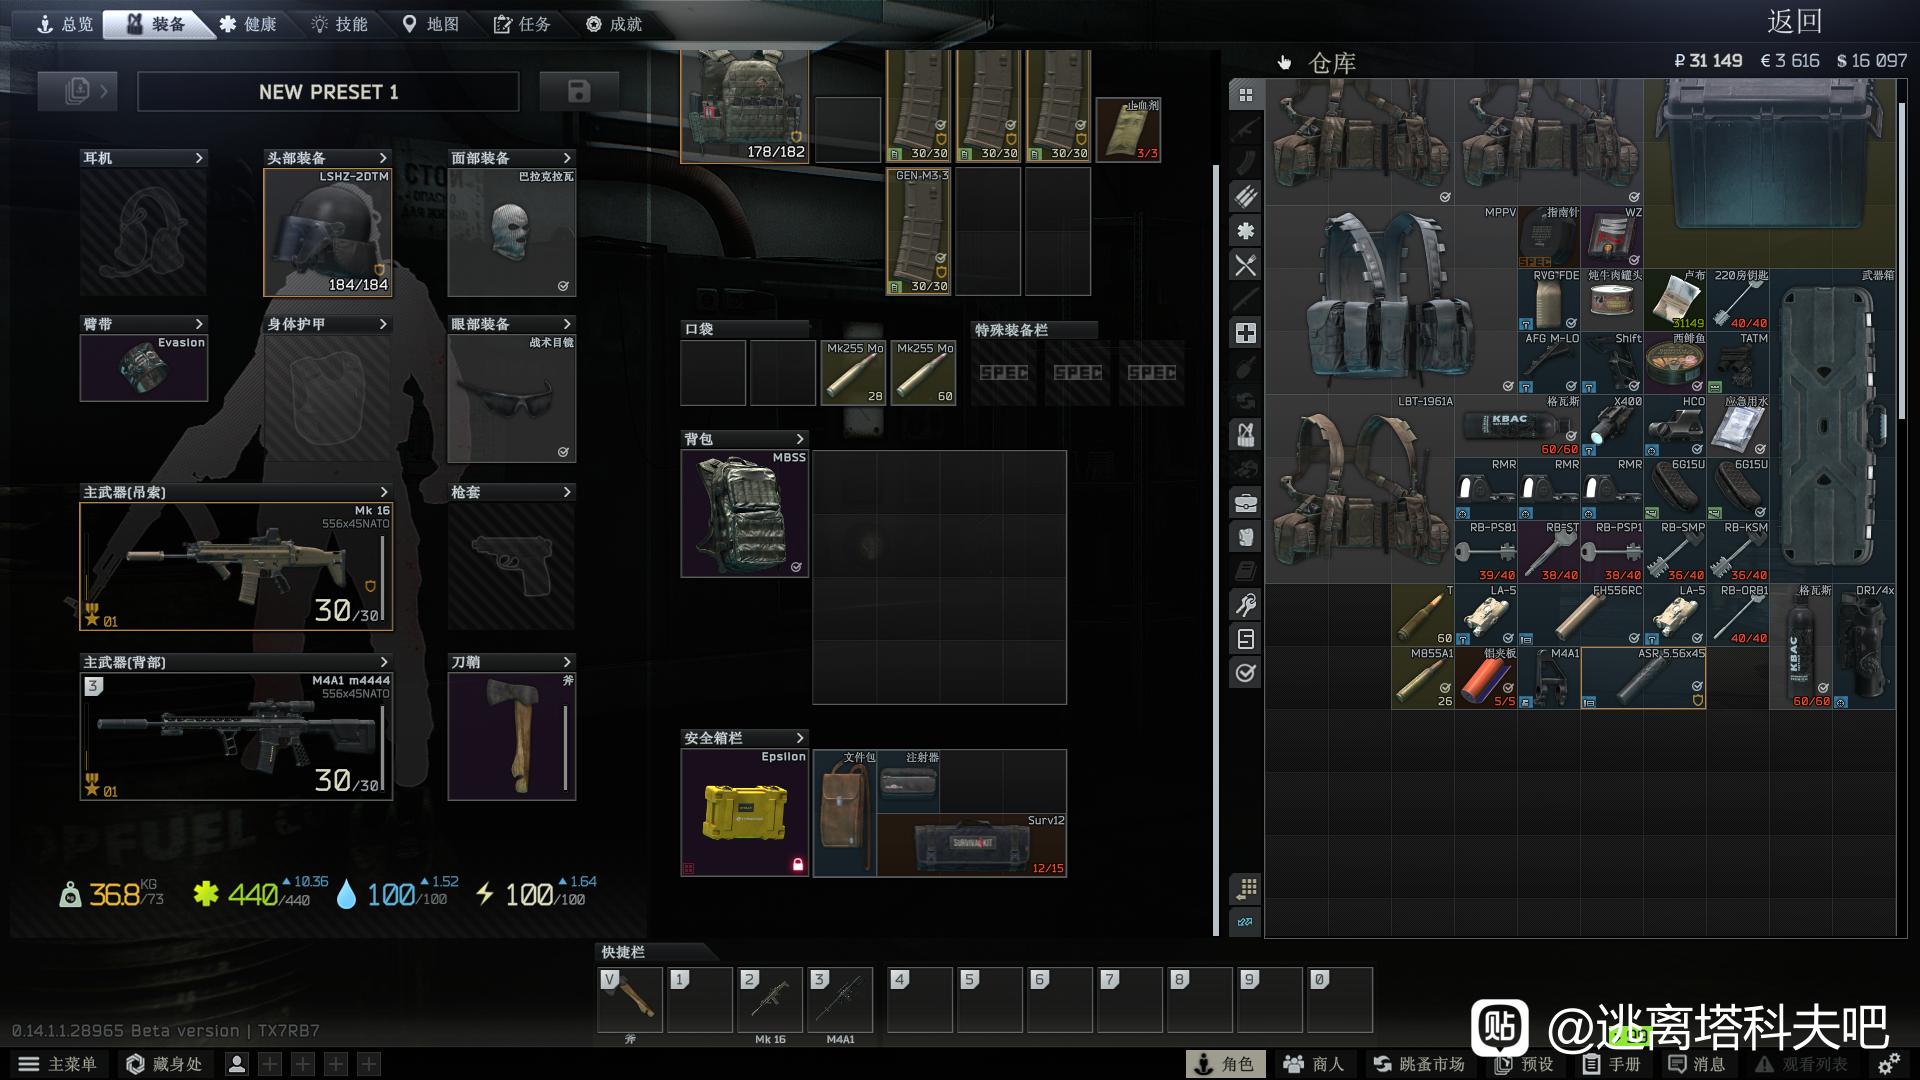The image size is (1920, 1080).
Task: Switch to the 成就 tab
Action: click(614, 24)
